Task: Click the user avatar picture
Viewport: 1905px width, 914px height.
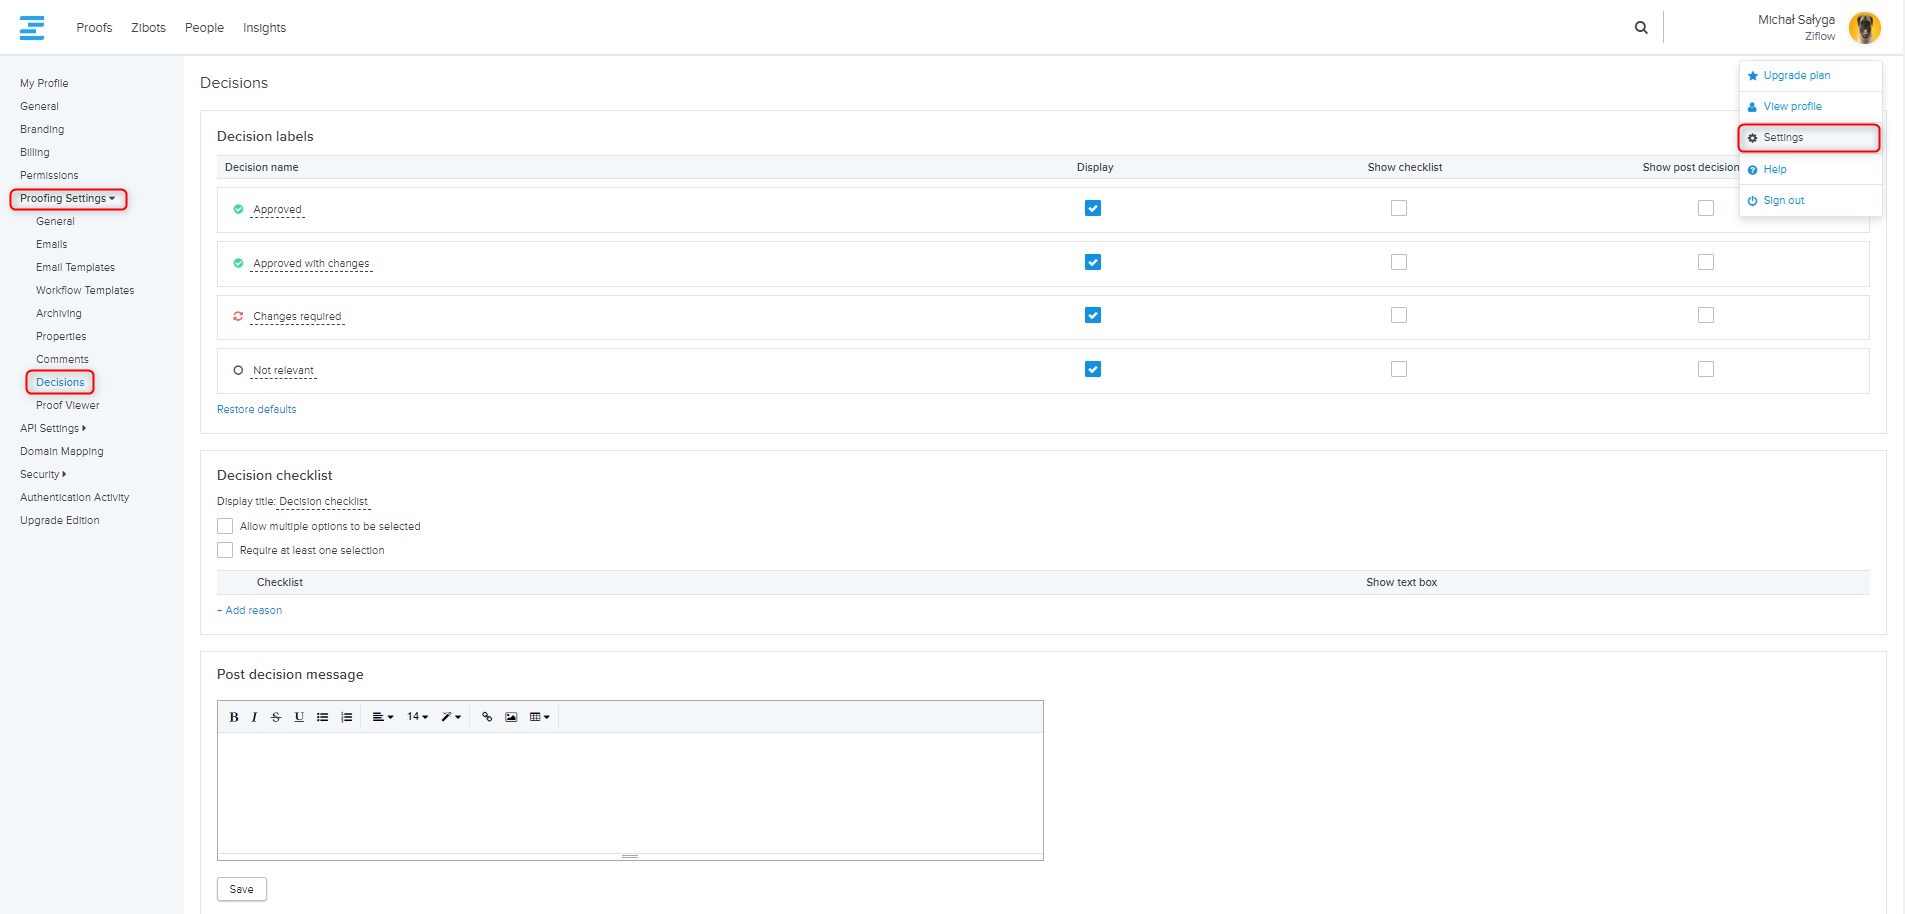Action: [x=1864, y=28]
